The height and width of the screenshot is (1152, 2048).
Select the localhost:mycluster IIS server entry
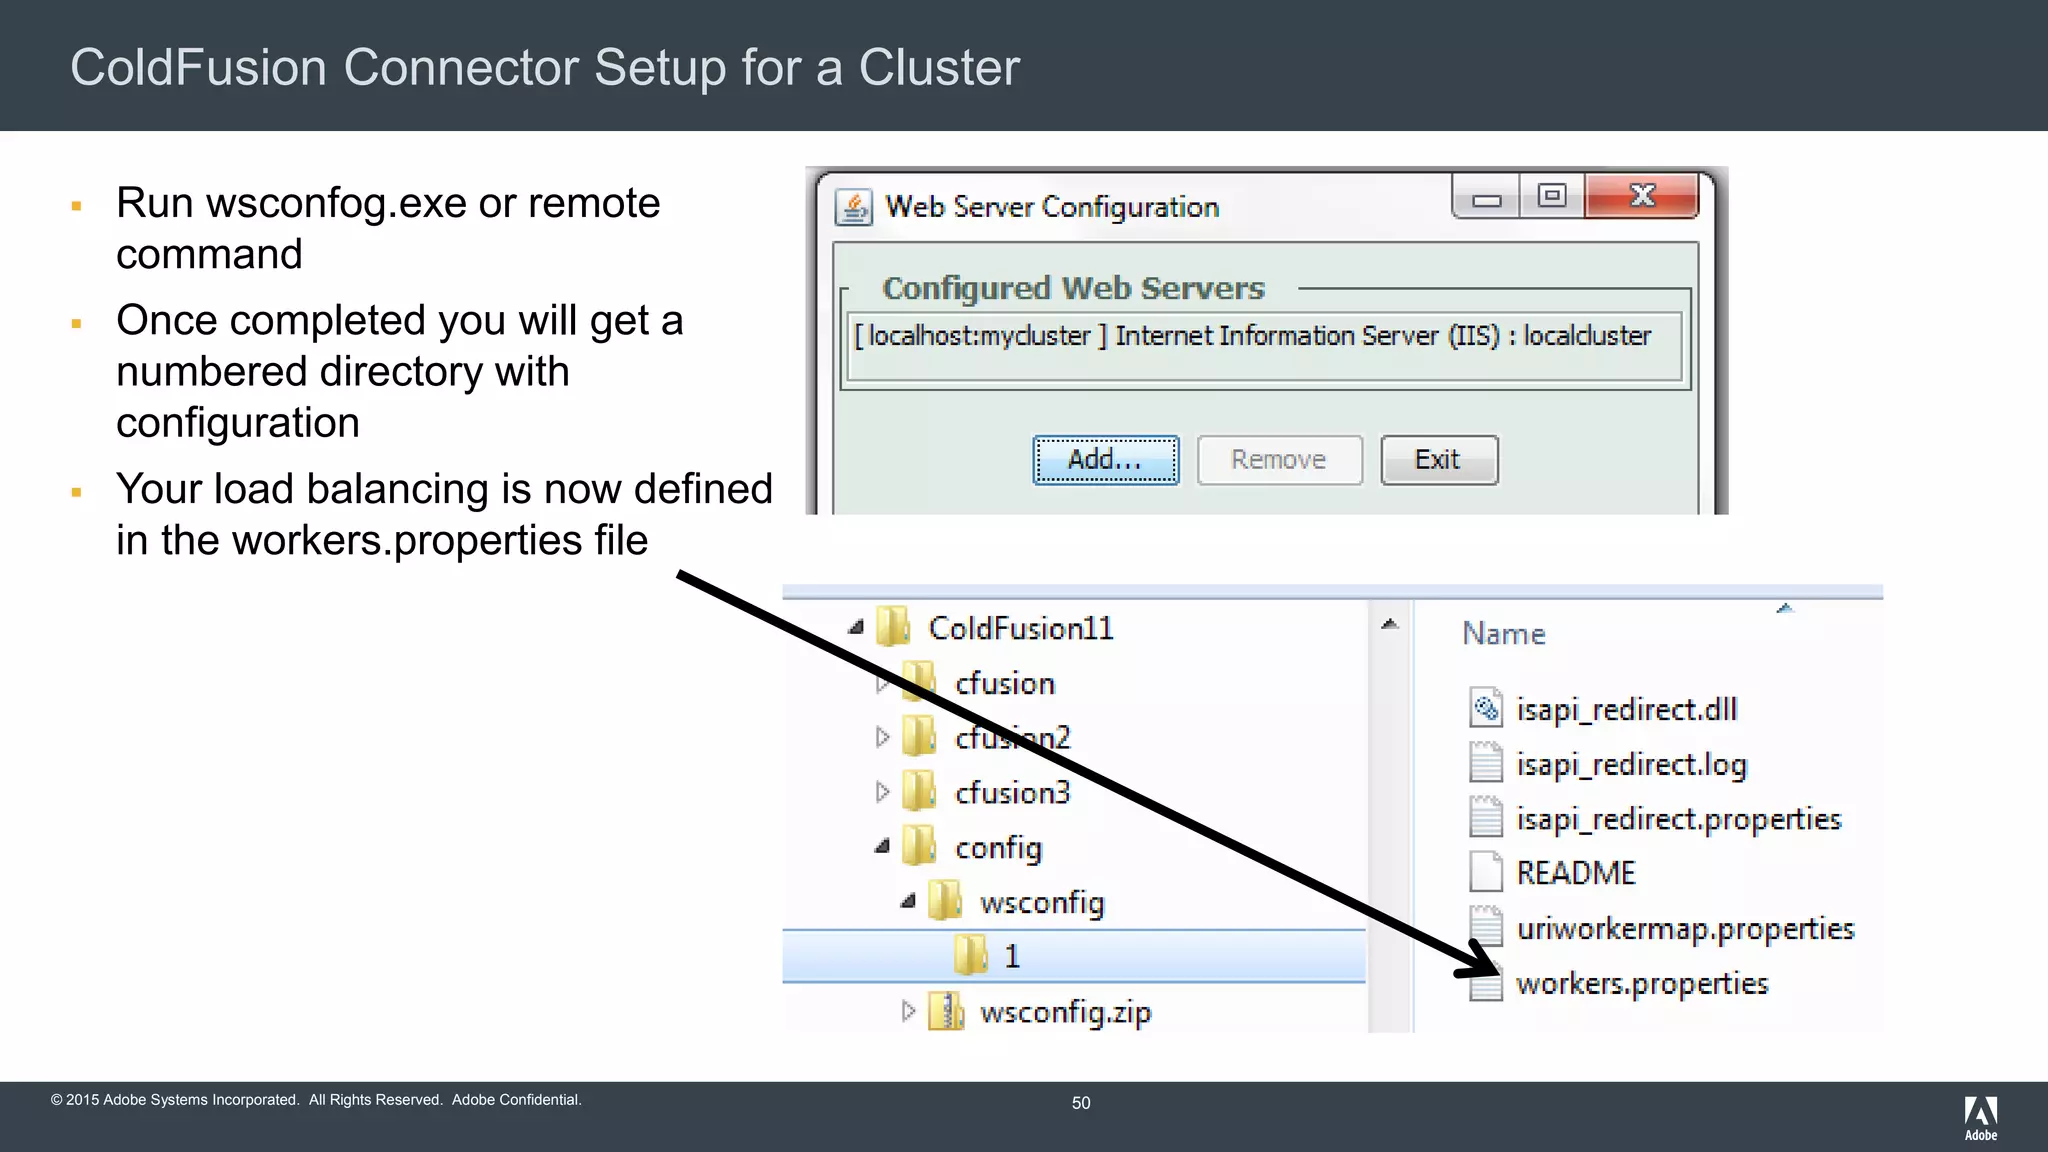1265,336
